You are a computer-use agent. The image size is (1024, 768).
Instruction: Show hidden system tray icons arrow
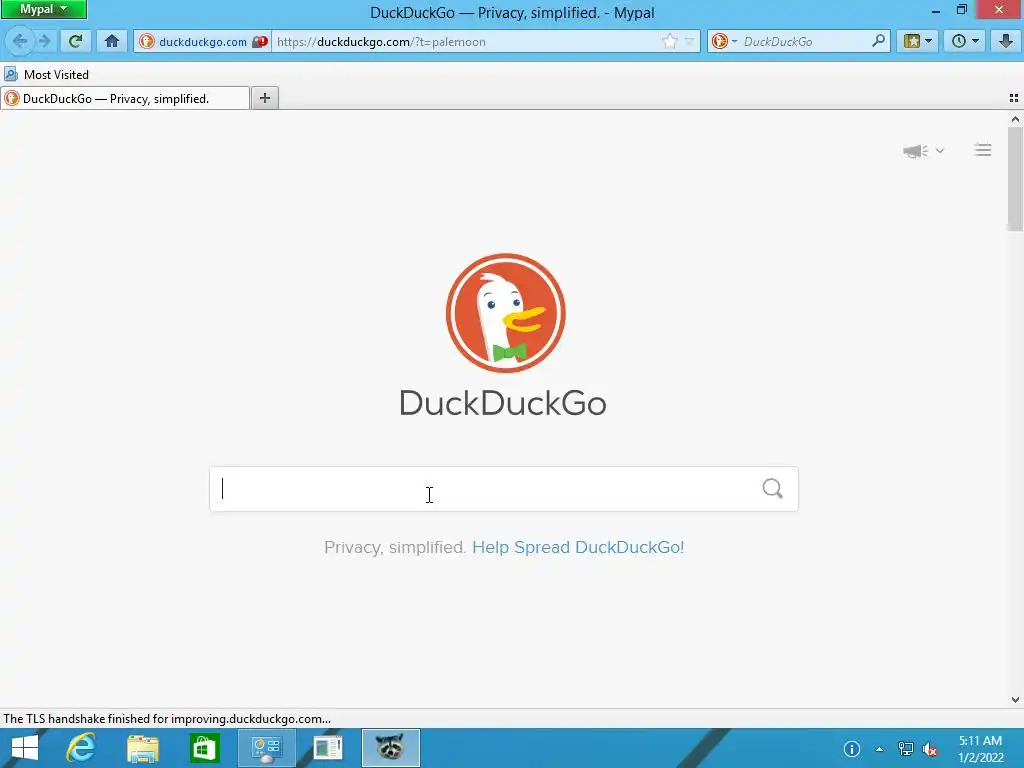click(879, 749)
